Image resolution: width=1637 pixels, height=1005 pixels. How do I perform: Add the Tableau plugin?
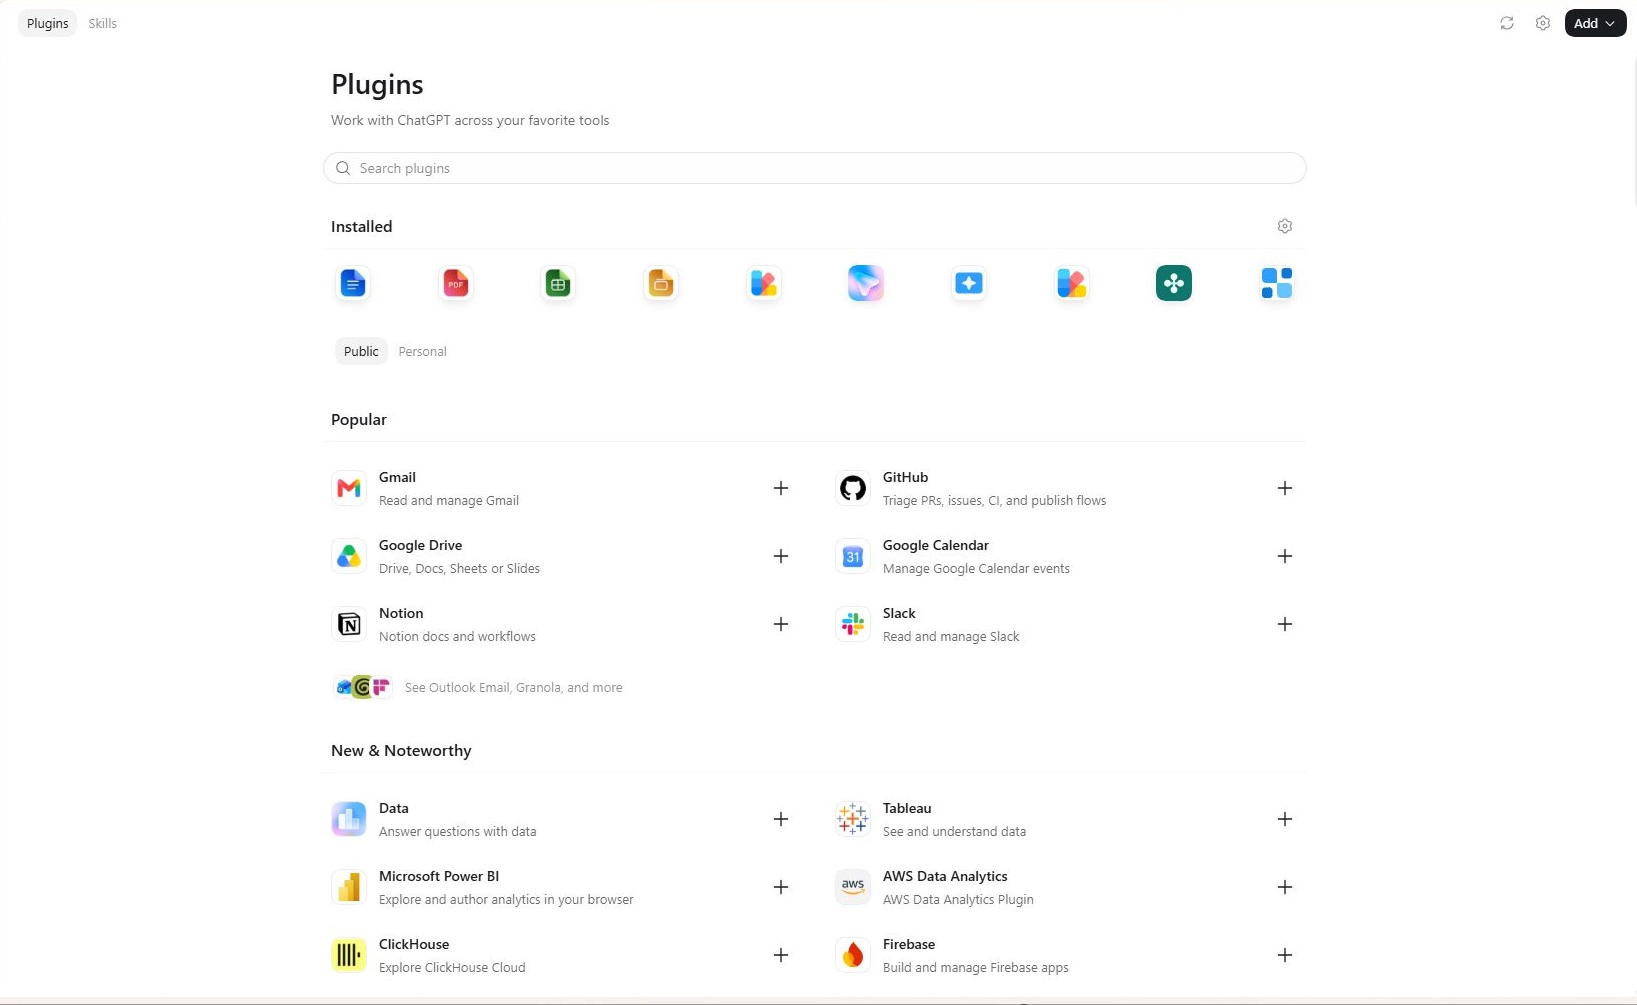(x=1285, y=819)
